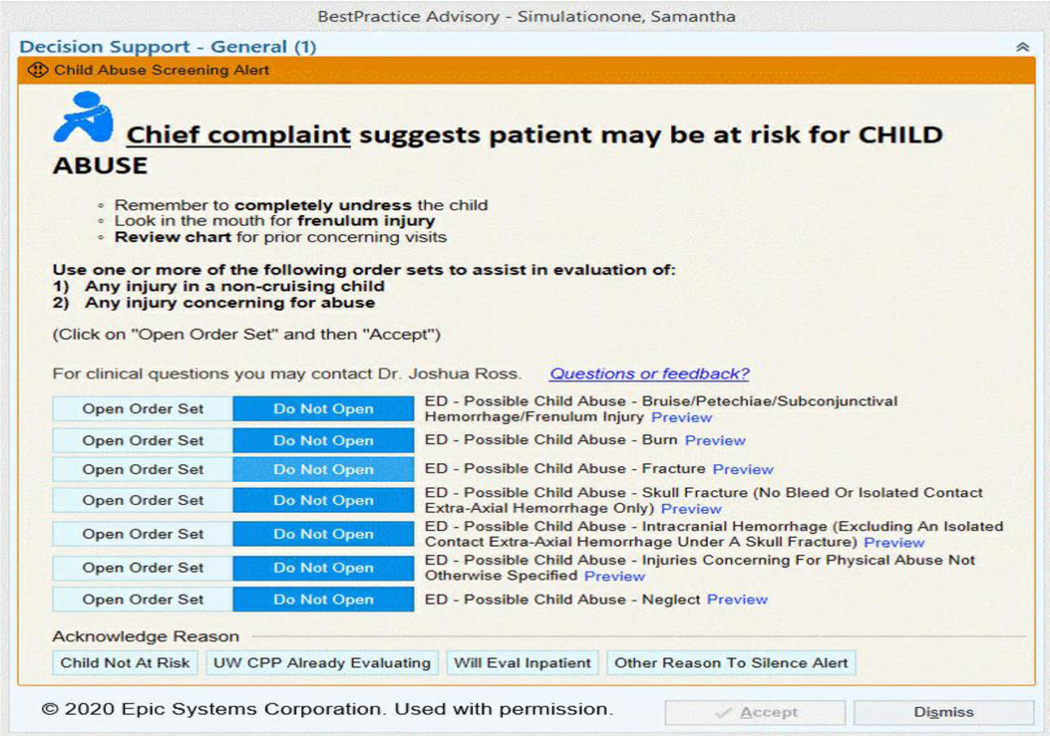This screenshot has width=1050, height=736.
Task: Preview the Neglect order set
Action: pyautogui.click(x=737, y=599)
